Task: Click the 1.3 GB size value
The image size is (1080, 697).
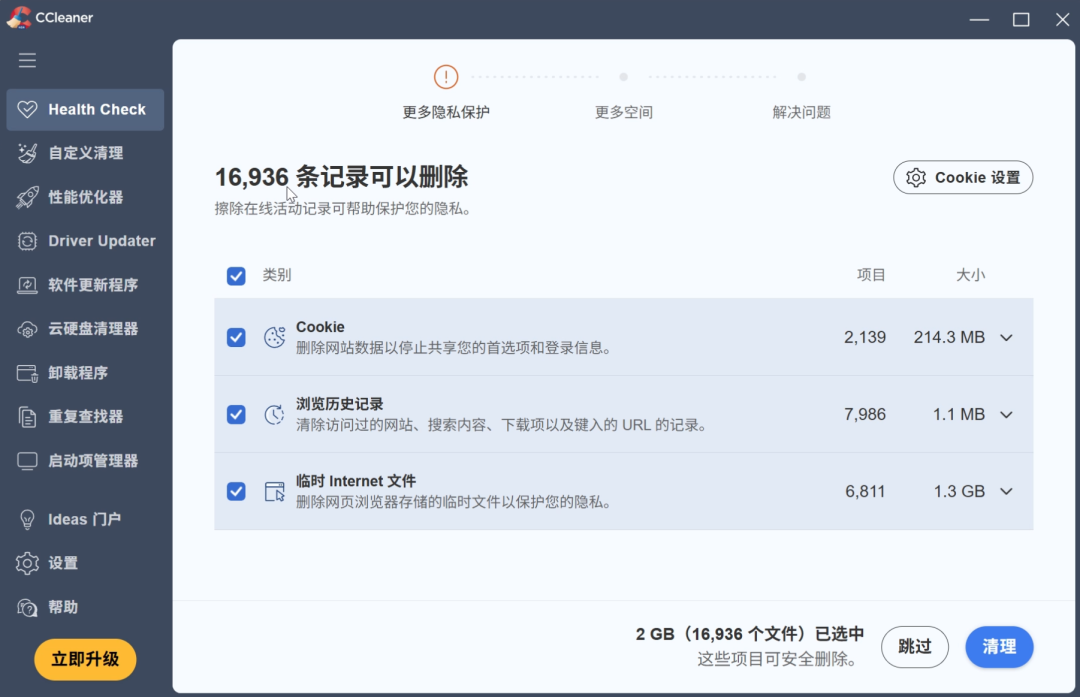Action: click(959, 491)
